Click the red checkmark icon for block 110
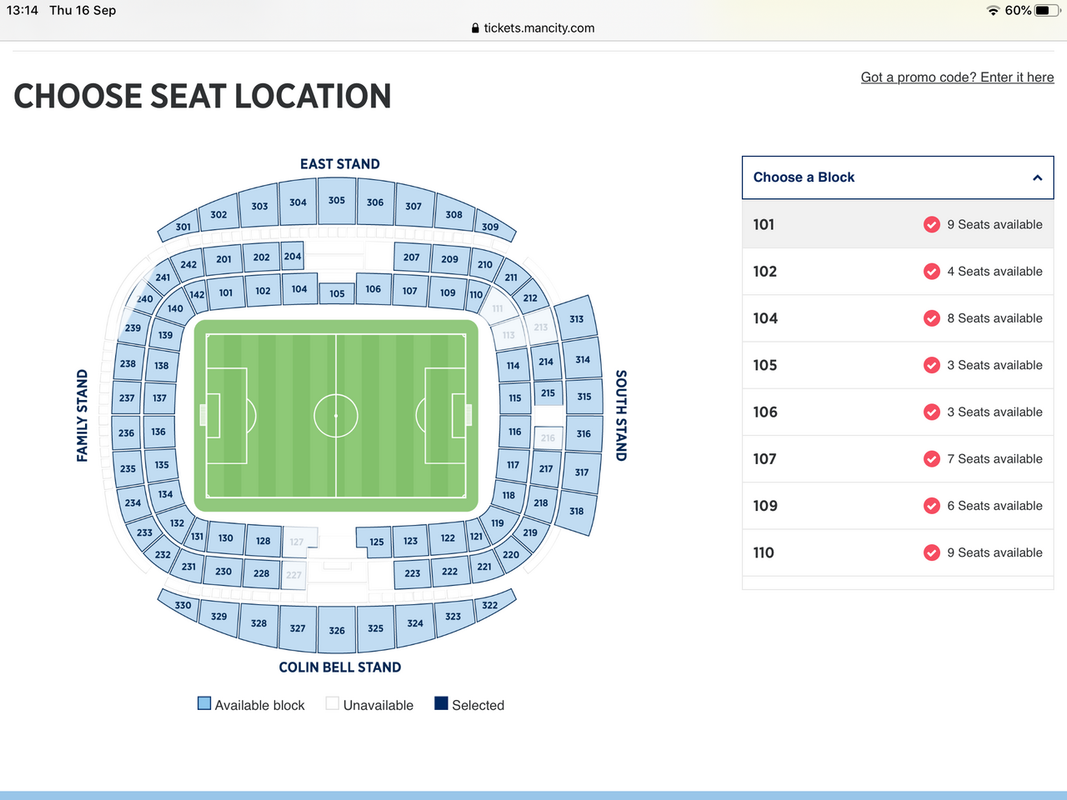Viewport: 1067px width, 800px height. click(x=932, y=552)
